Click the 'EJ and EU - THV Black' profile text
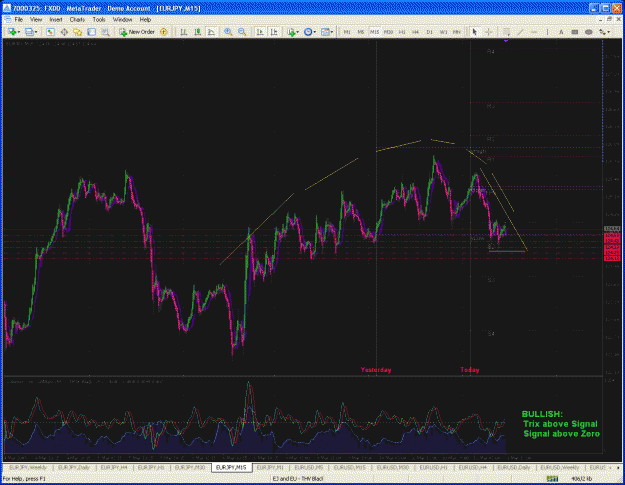Screen dimensions: 625x485 point(297,479)
